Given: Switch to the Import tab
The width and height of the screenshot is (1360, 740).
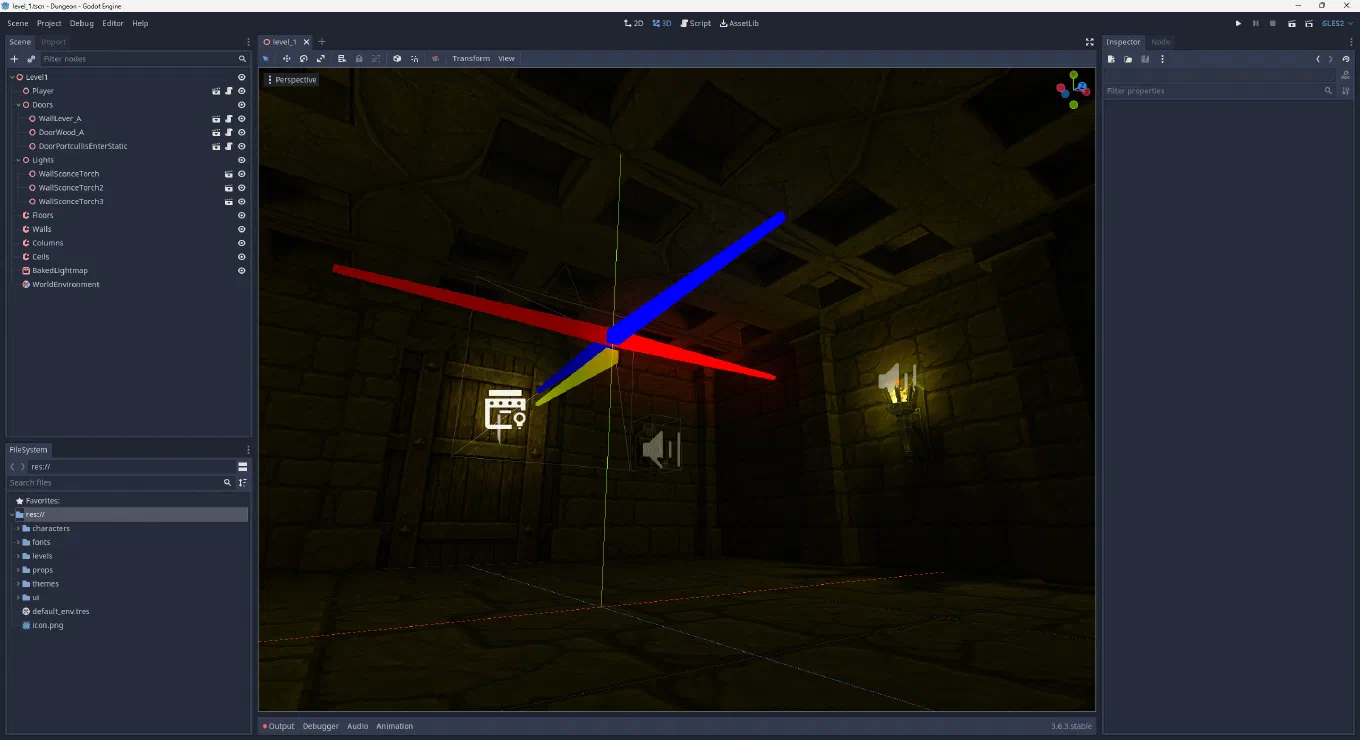Looking at the screenshot, I should [54, 42].
